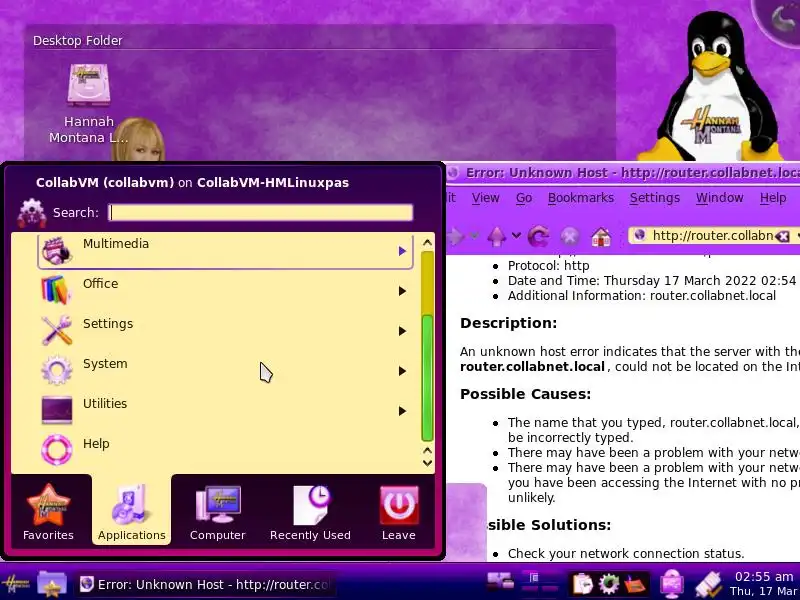Click the Settings wrench and screwdriver icon
Viewport: 800px width, 600px height.
(56, 330)
